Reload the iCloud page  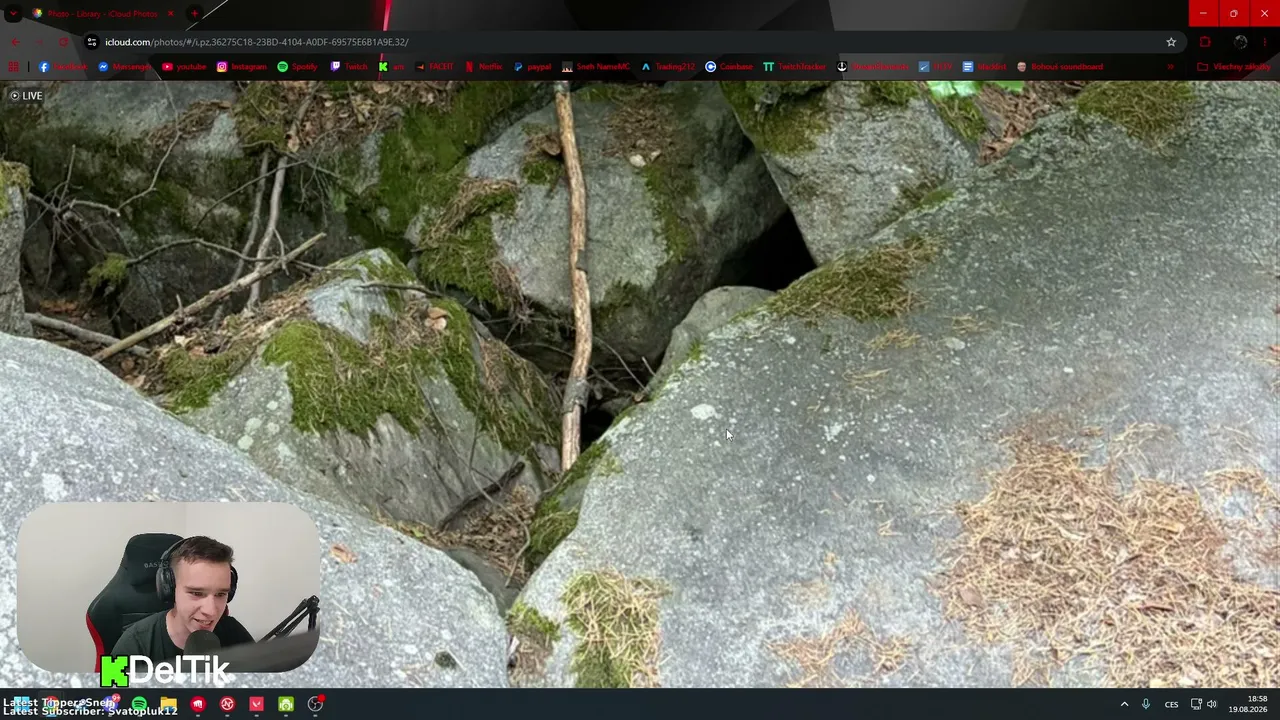tap(63, 42)
